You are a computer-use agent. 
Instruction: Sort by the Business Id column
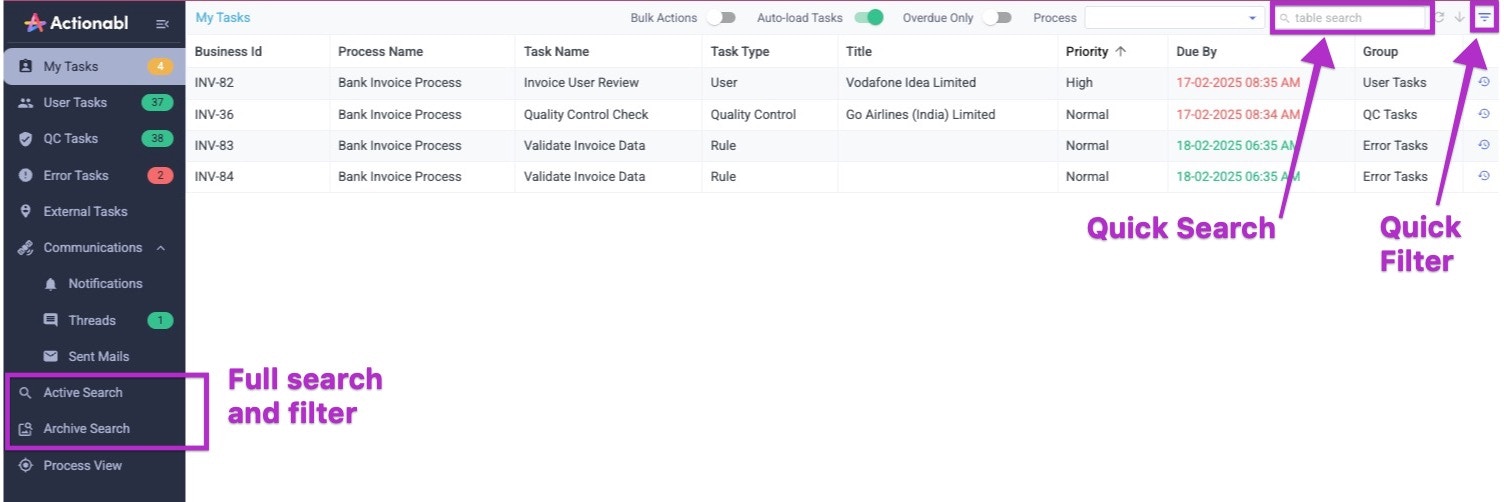[x=228, y=51]
